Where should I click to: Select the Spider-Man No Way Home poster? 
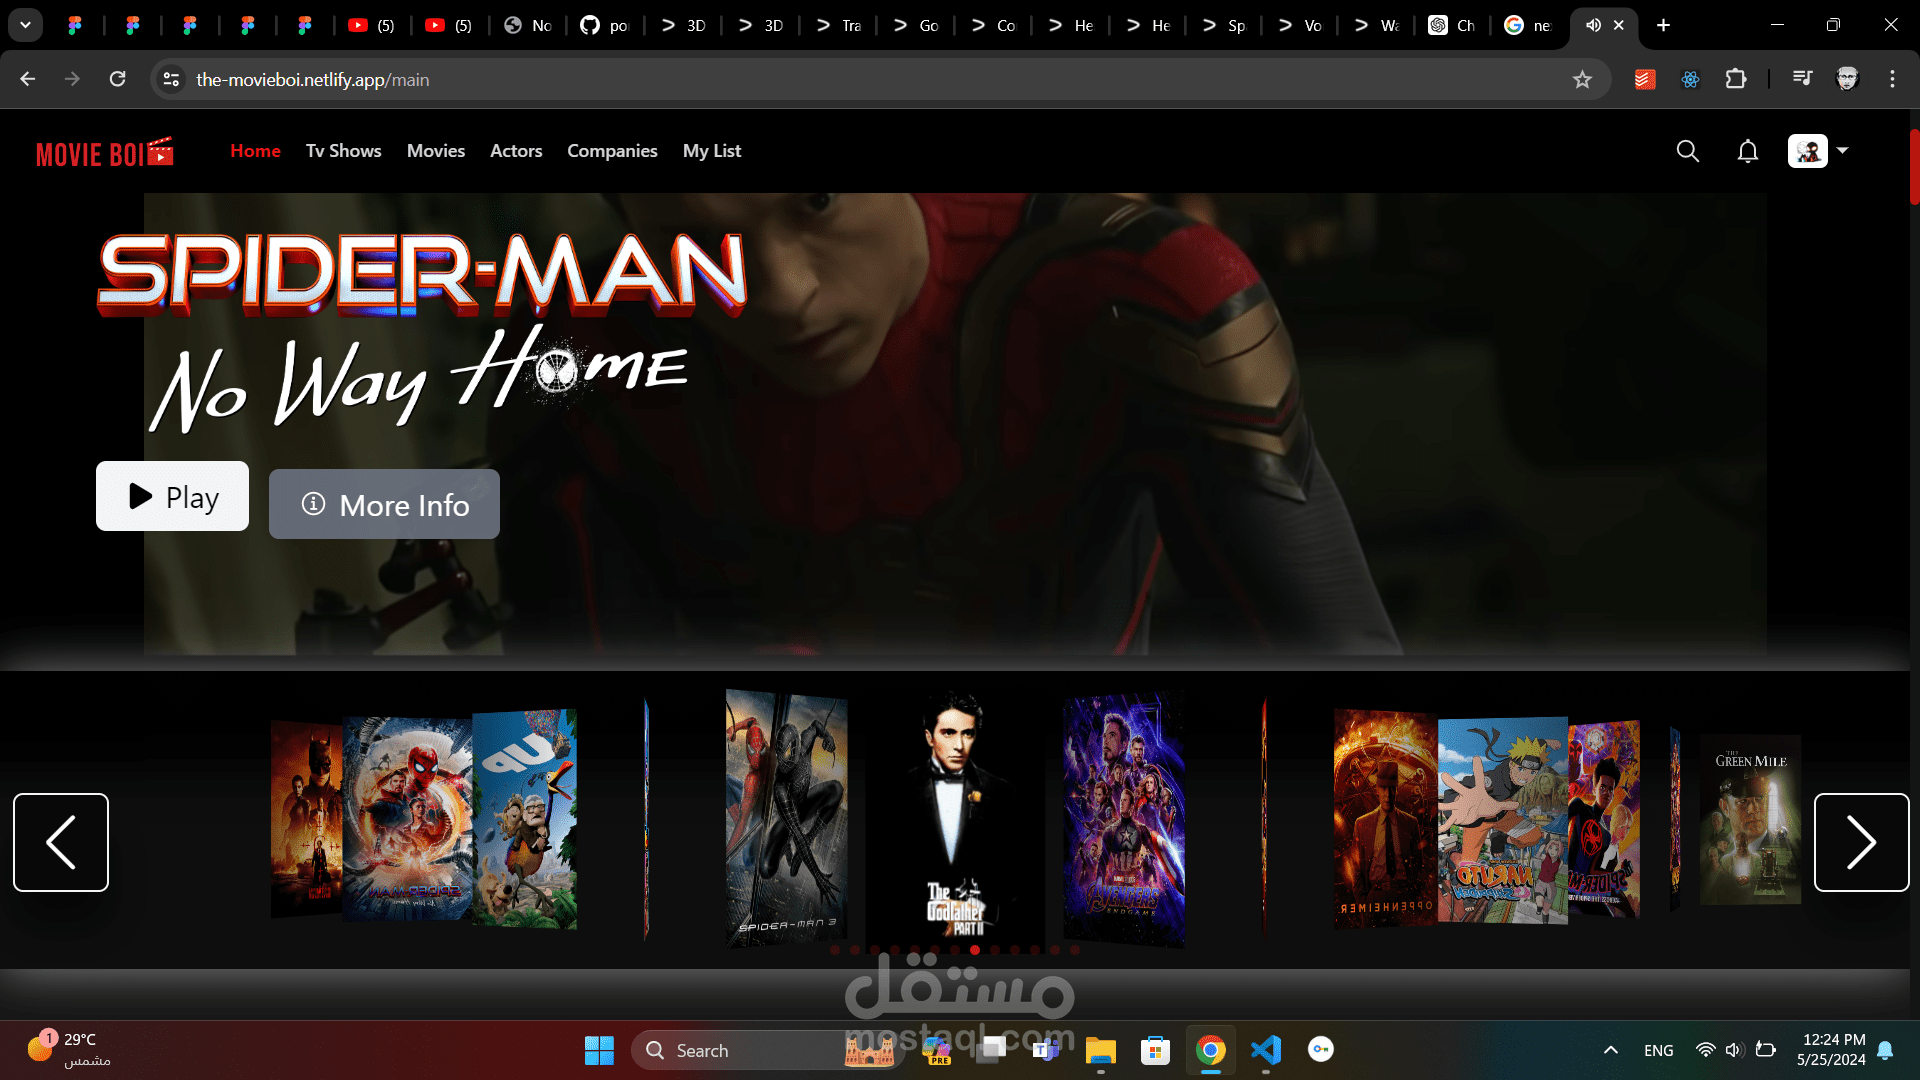point(407,818)
